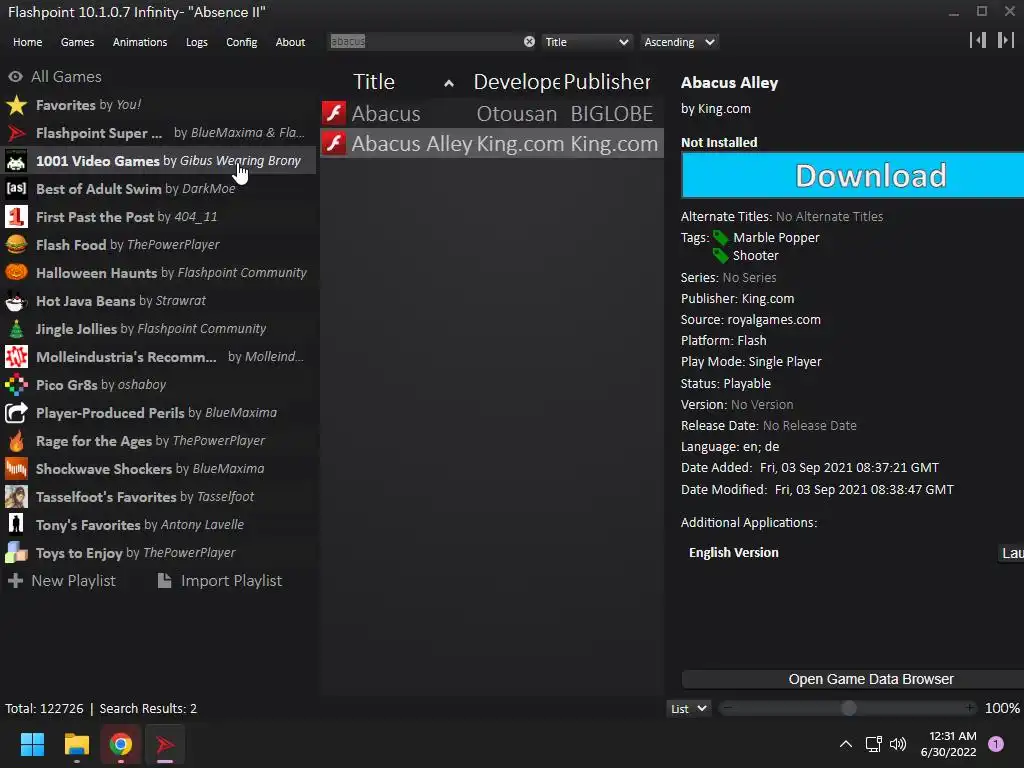Open the Ascending order dropdown
The height and width of the screenshot is (768, 1024).
[679, 42]
